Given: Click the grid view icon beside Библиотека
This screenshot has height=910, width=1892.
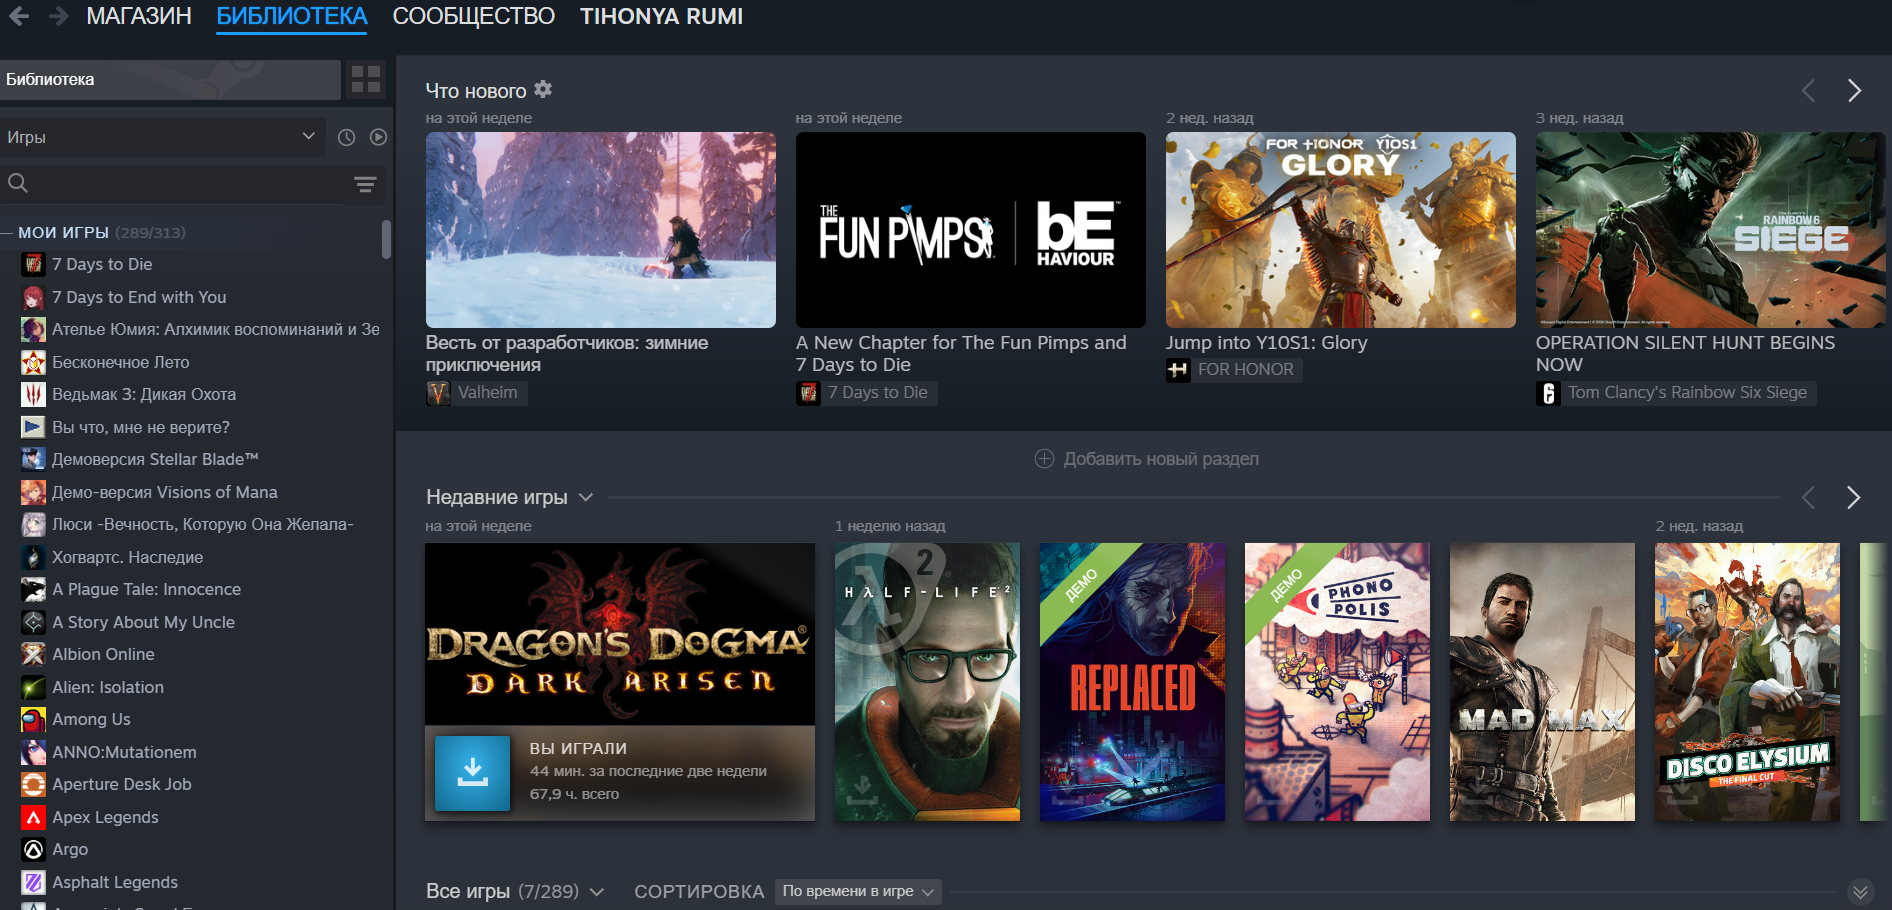Looking at the screenshot, I should 366,80.
